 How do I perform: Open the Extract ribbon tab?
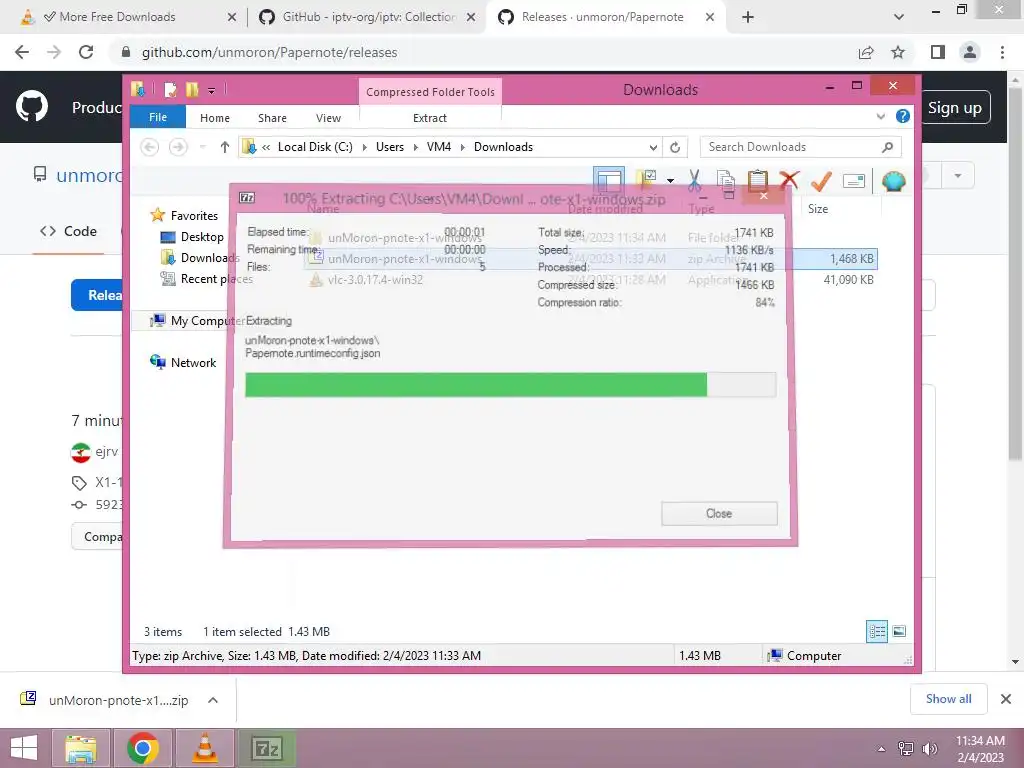click(x=430, y=118)
